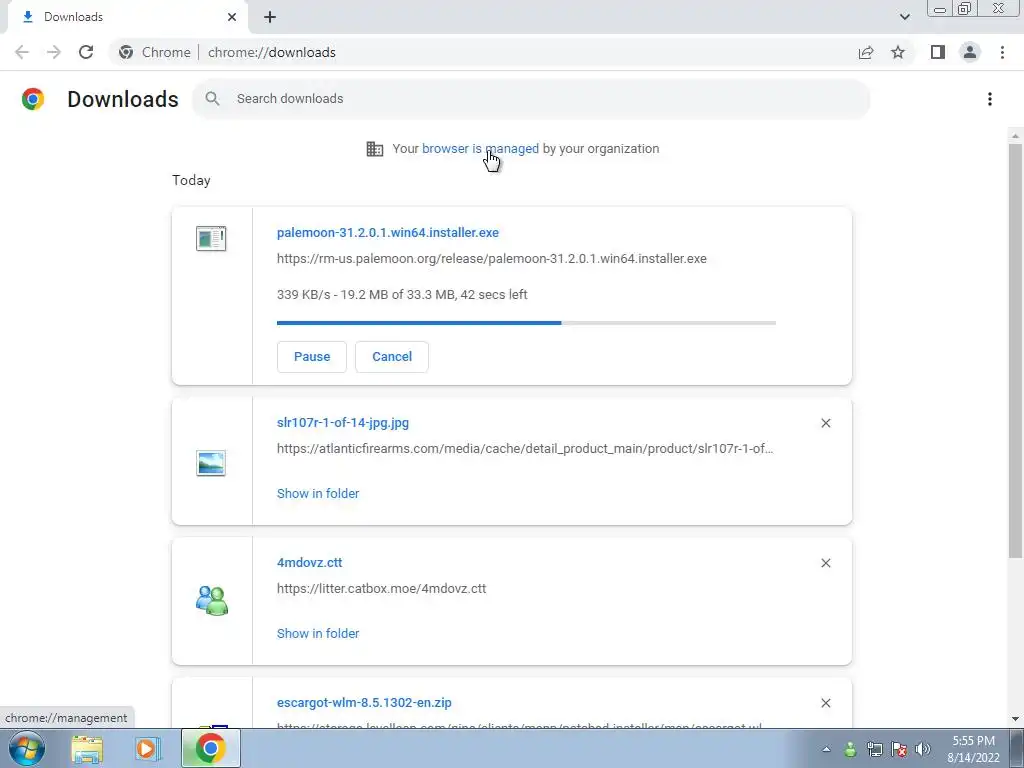This screenshot has height=768, width=1024.
Task: Click the Chrome logo beside Downloads
Action: 33,99
